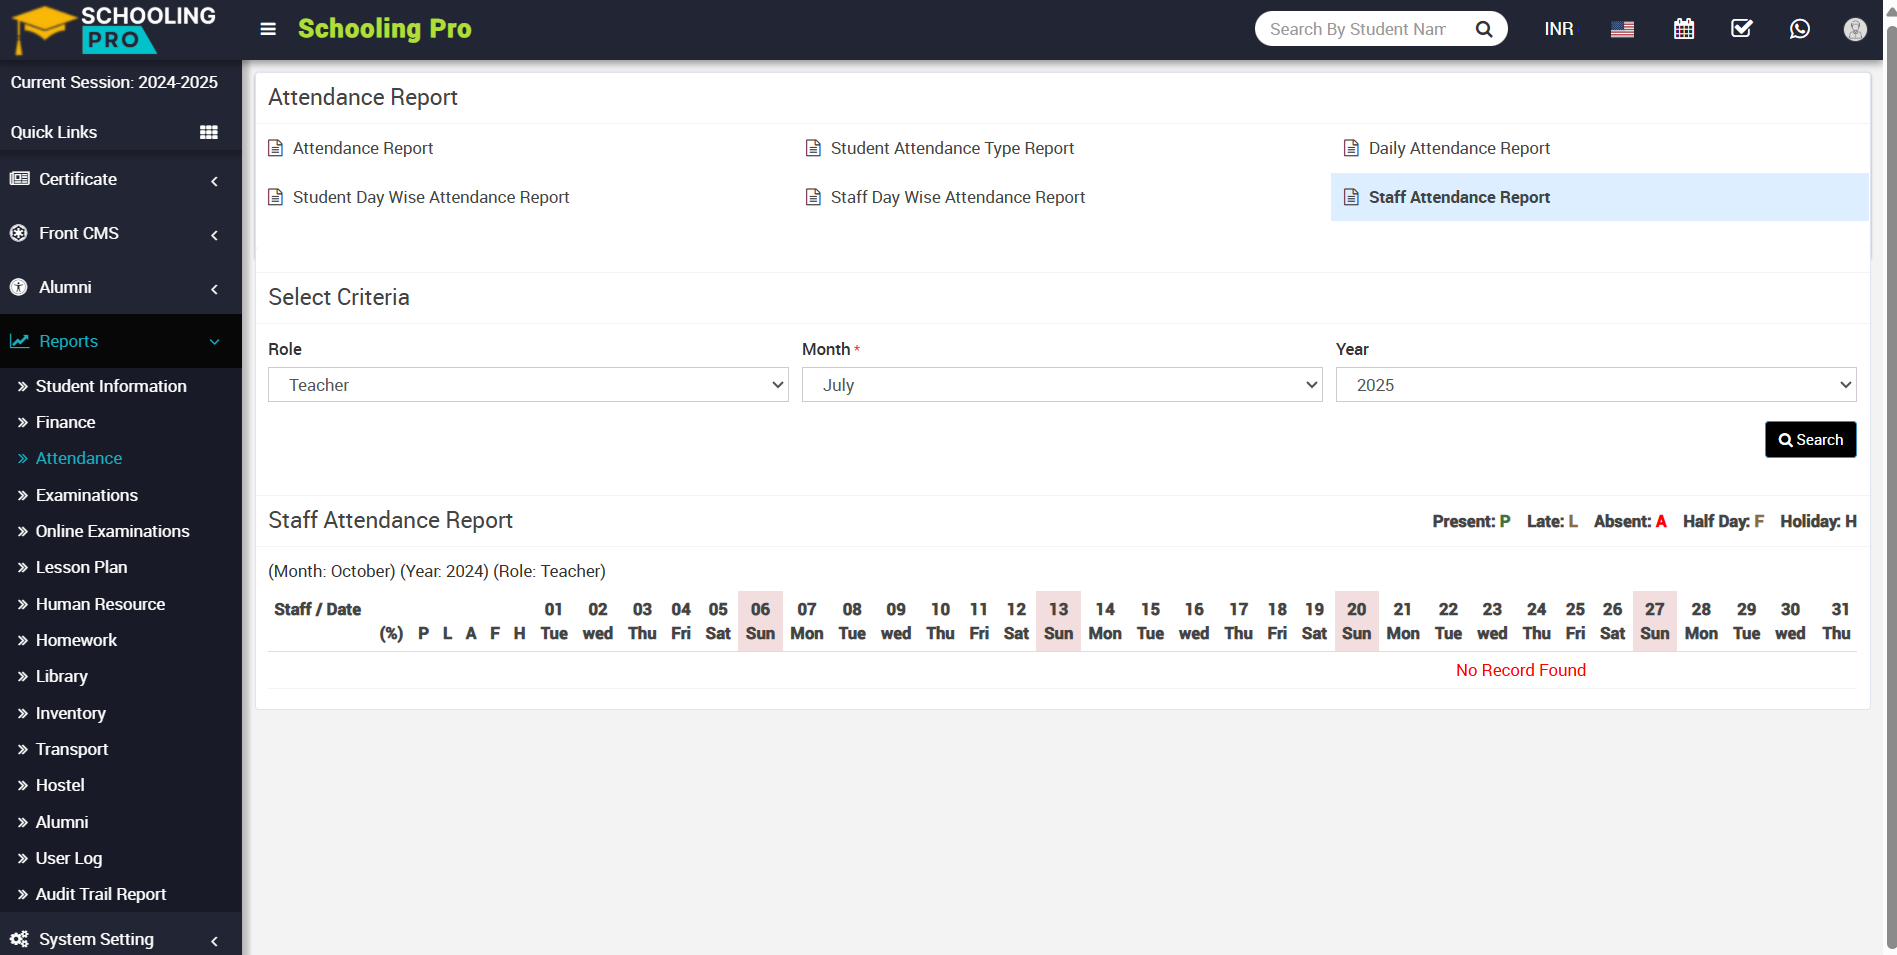1897x955 pixels.
Task: Open Transport reports in sidebar
Action: tap(72, 749)
